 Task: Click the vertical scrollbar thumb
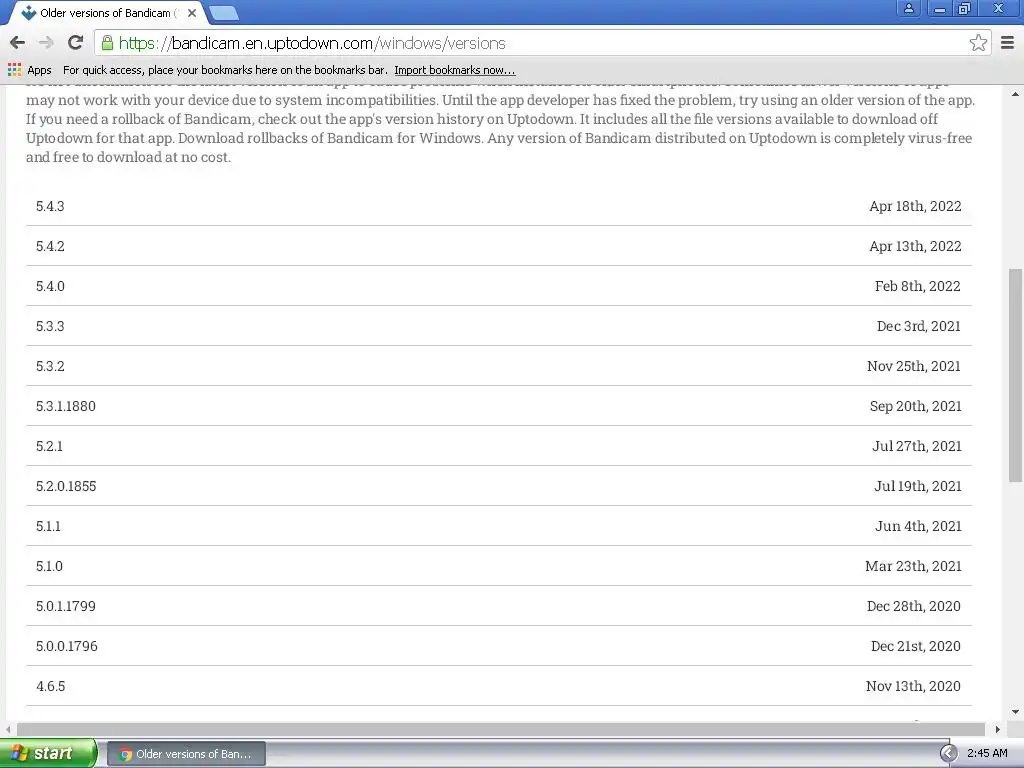[1015, 376]
